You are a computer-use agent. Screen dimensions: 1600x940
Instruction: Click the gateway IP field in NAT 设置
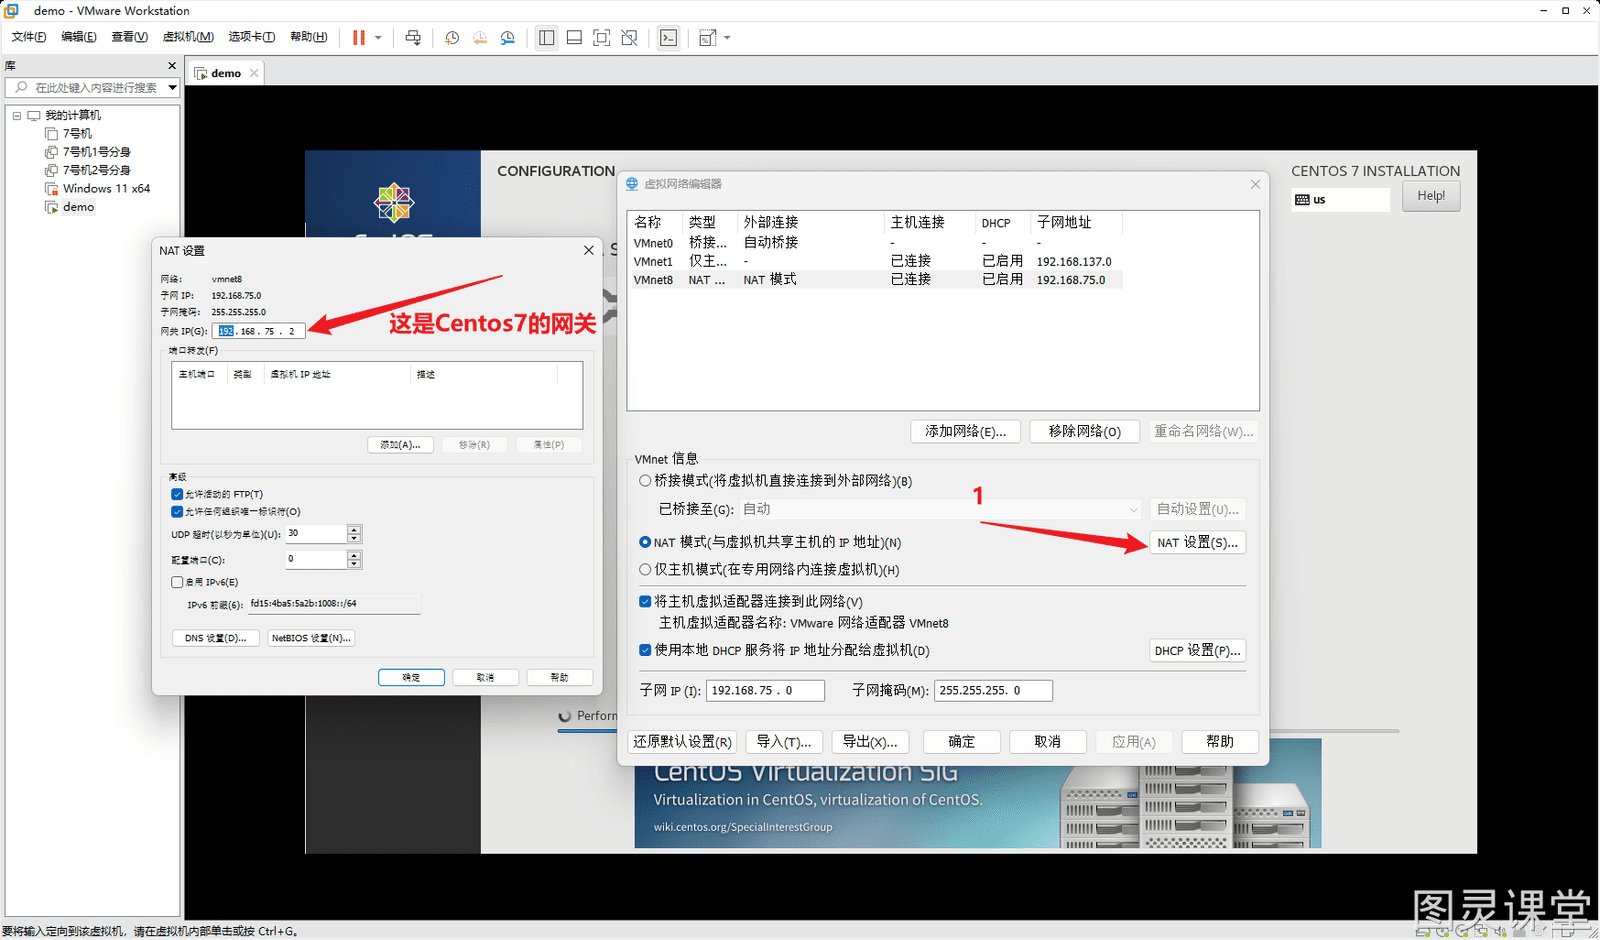[258, 331]
